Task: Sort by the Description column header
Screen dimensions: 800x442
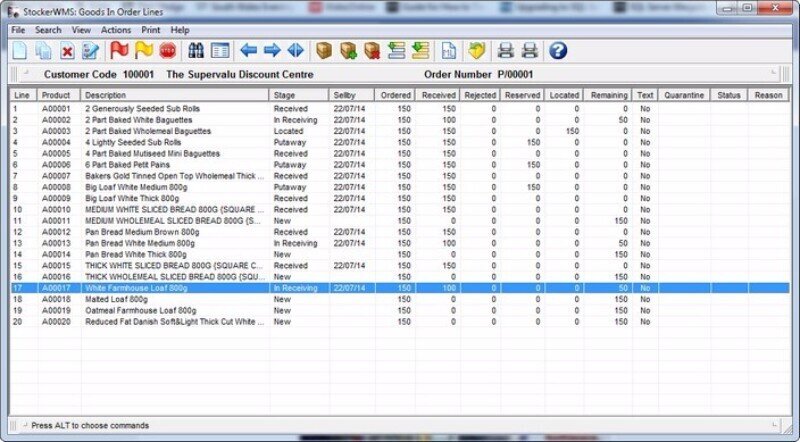Action: coord(175,95)
